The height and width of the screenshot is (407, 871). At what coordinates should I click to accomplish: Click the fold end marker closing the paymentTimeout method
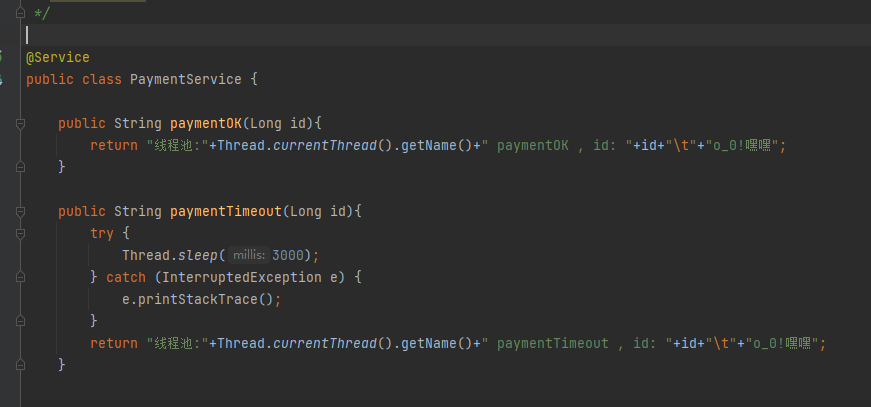pos(20,365)
